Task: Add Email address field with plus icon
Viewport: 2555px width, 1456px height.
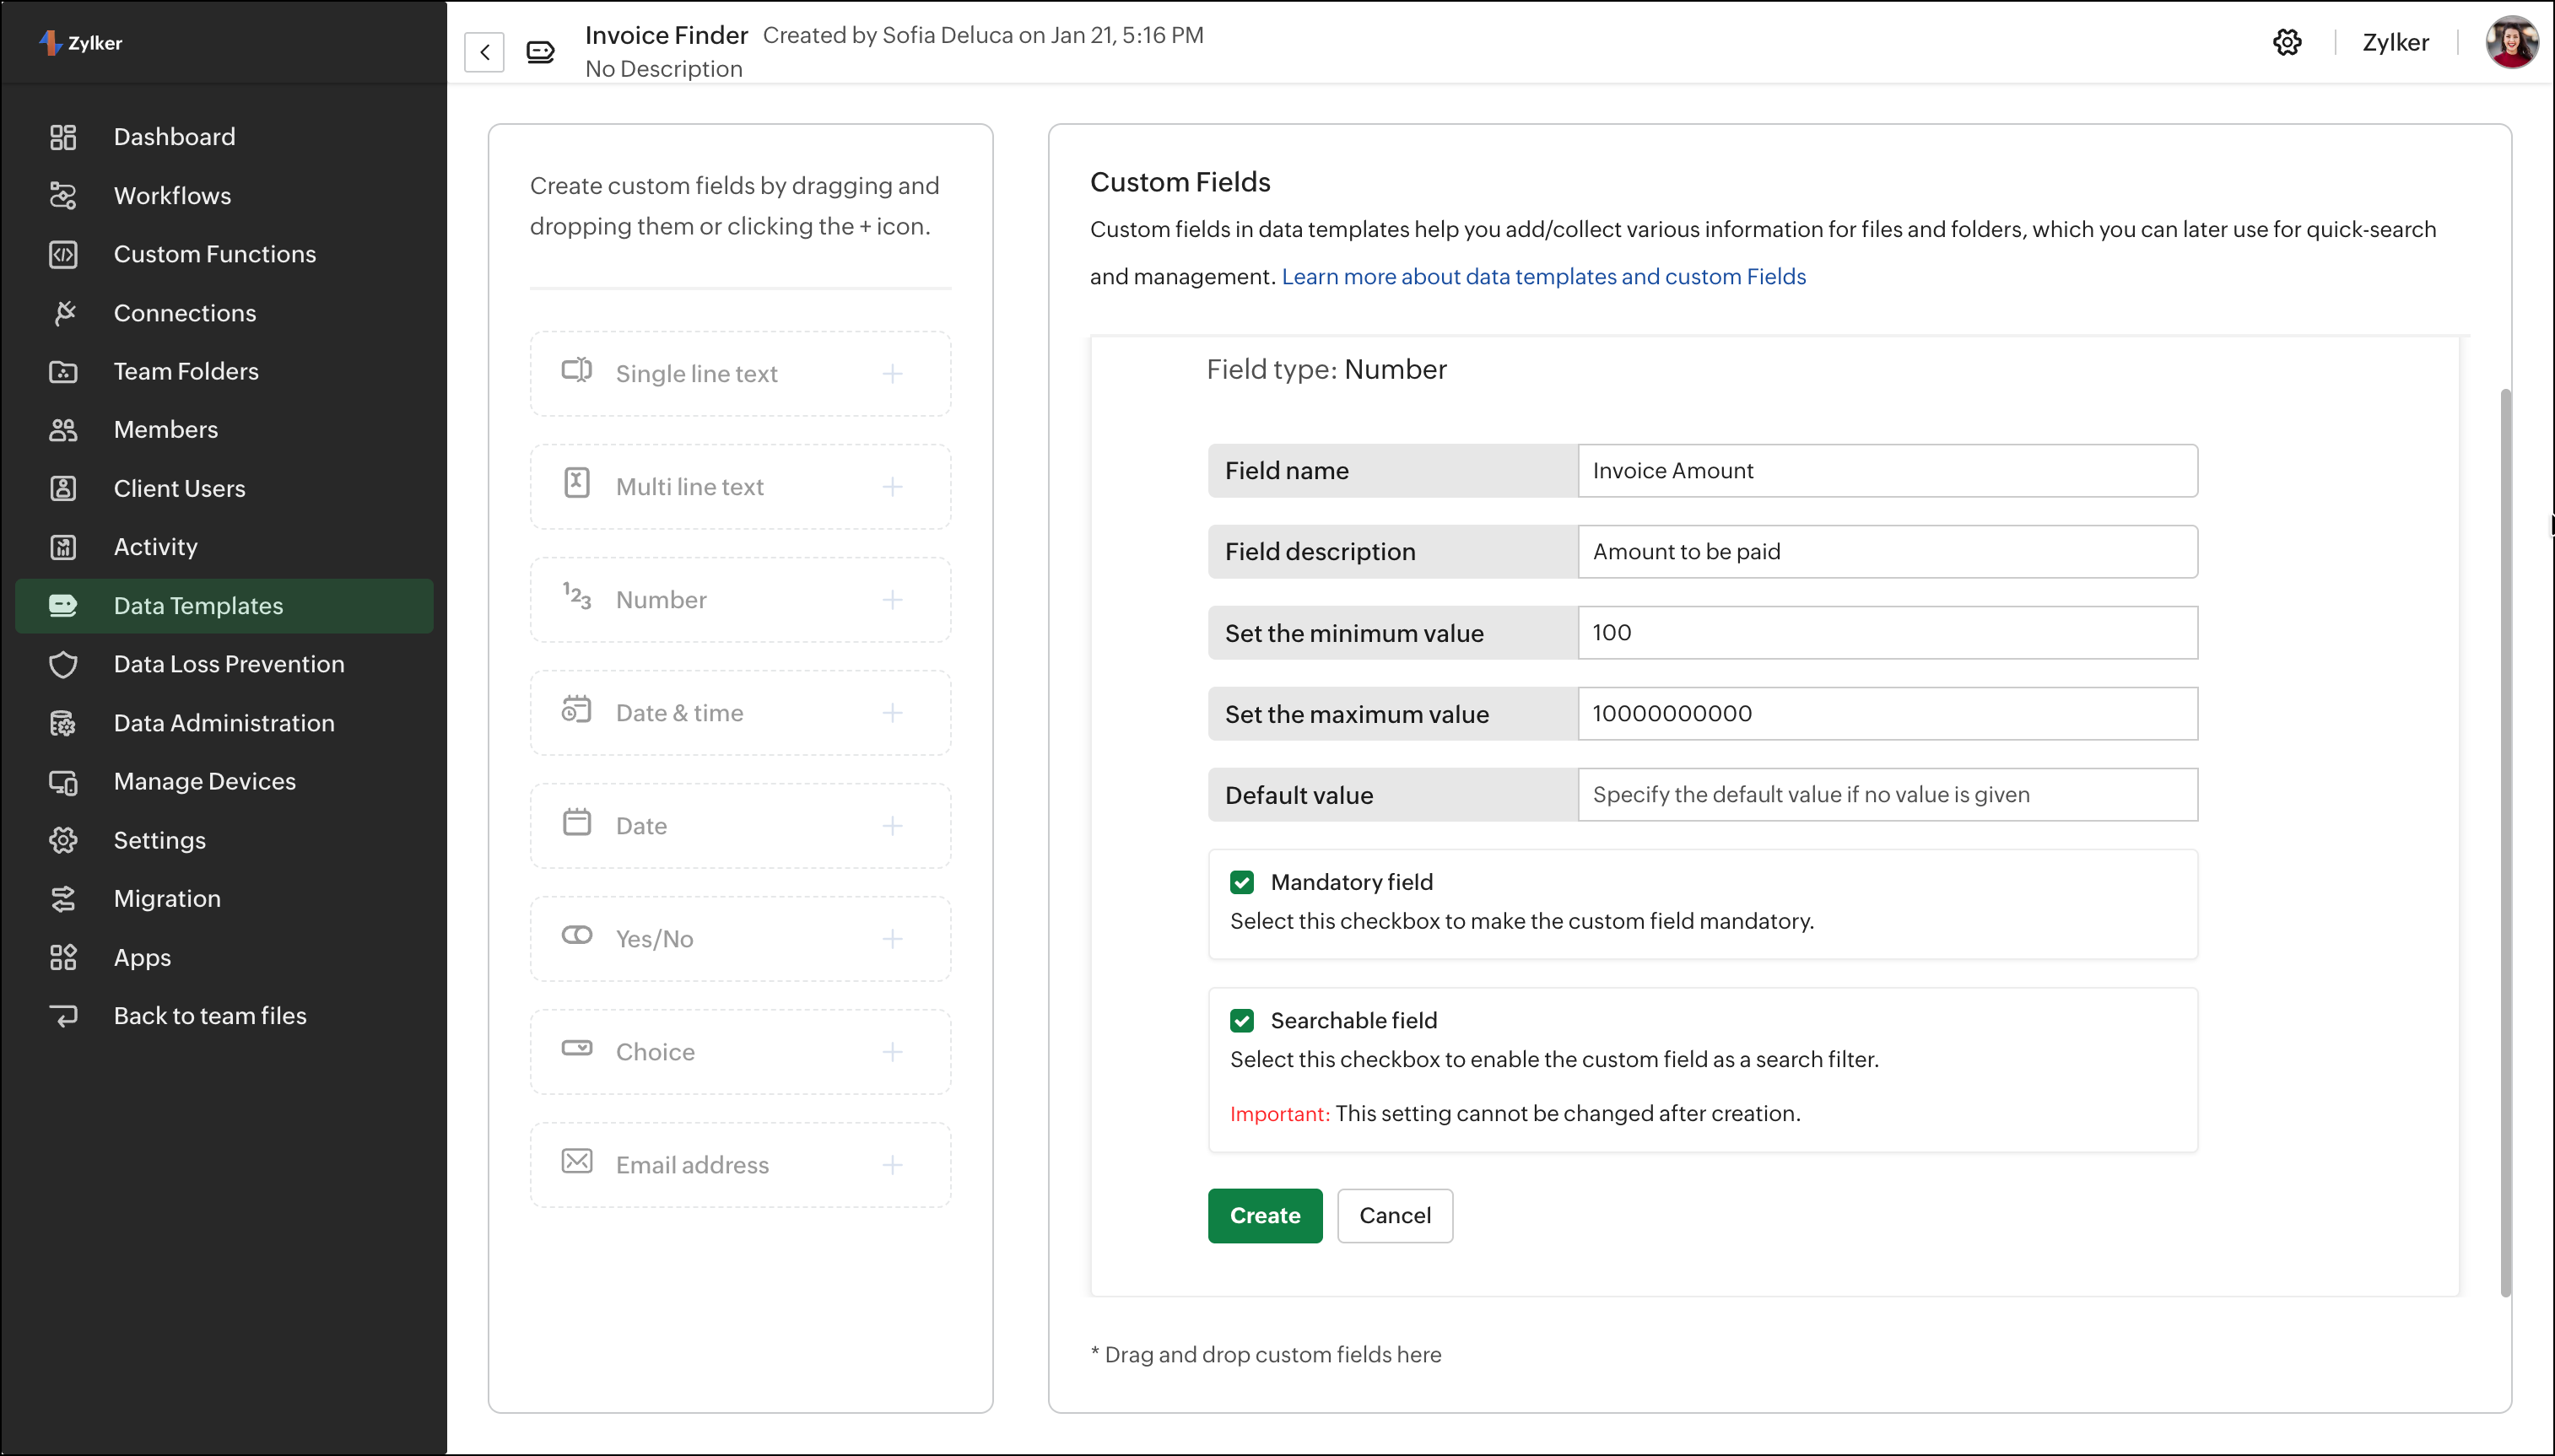Action: (892, 1165)
